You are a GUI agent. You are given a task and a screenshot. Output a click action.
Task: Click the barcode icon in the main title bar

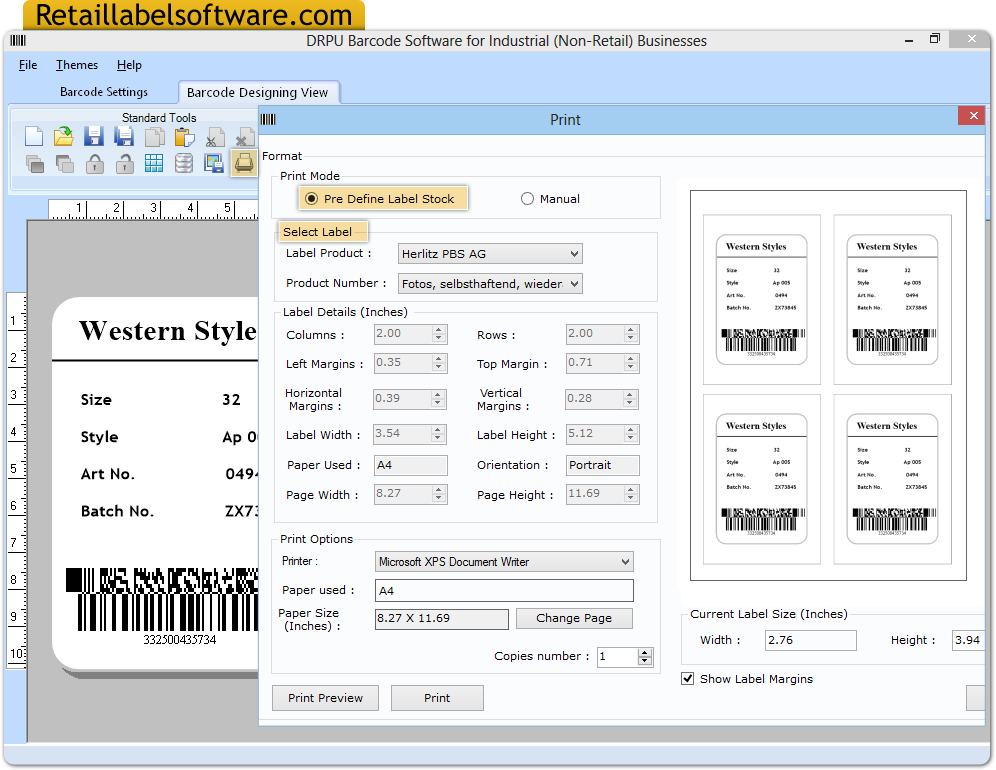pyautogui.click(x=18, y=41)
